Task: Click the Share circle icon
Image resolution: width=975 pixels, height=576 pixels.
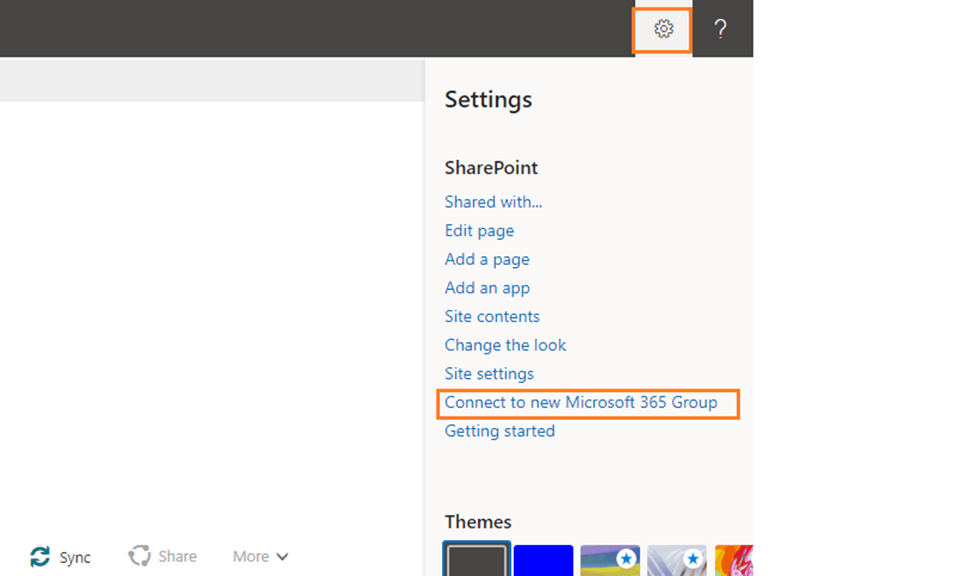Action: pos(139,556)
